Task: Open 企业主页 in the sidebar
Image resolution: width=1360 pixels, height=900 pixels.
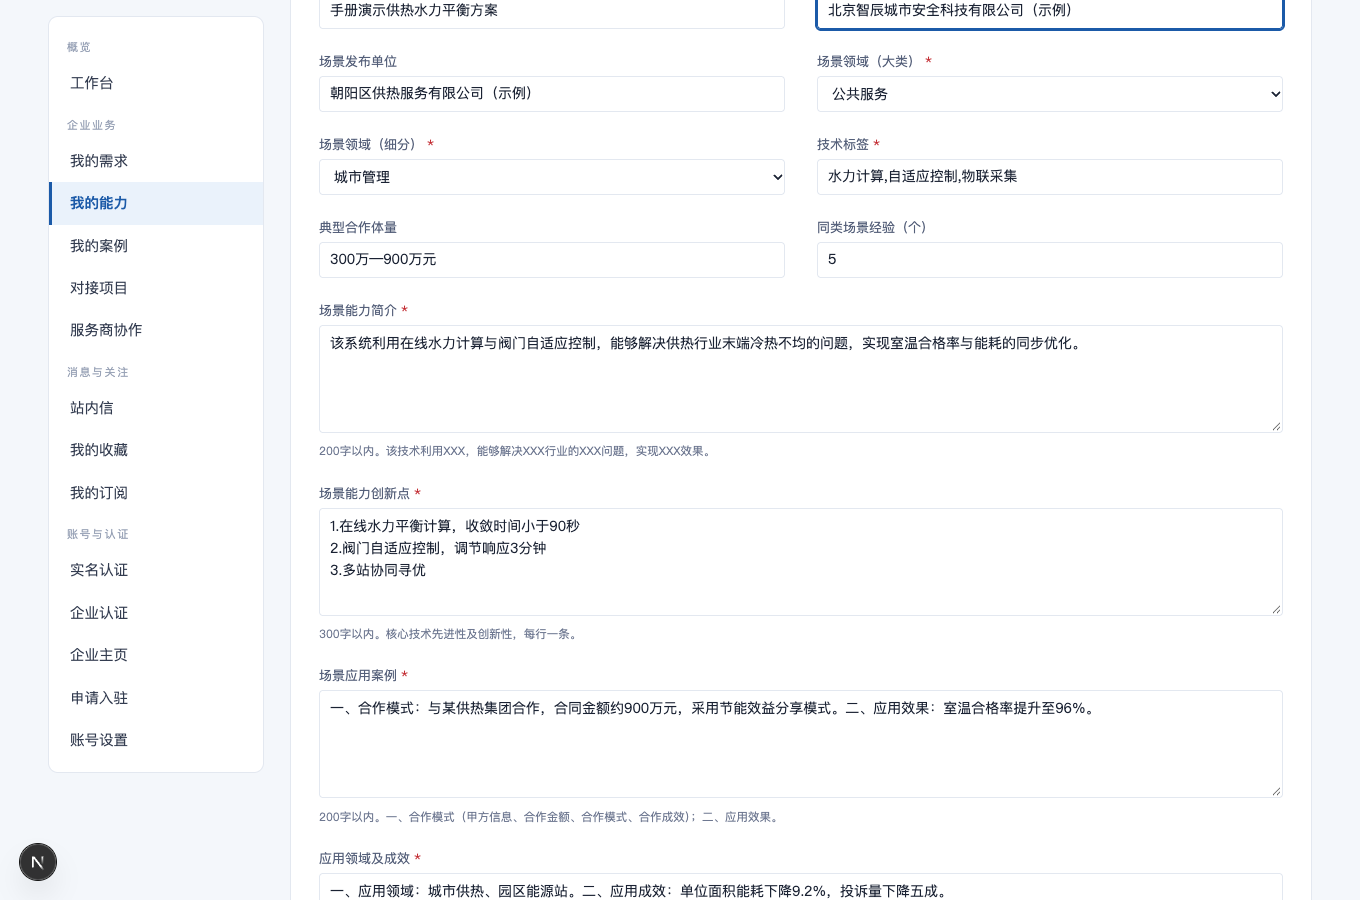Action: (x=156, y=655)
